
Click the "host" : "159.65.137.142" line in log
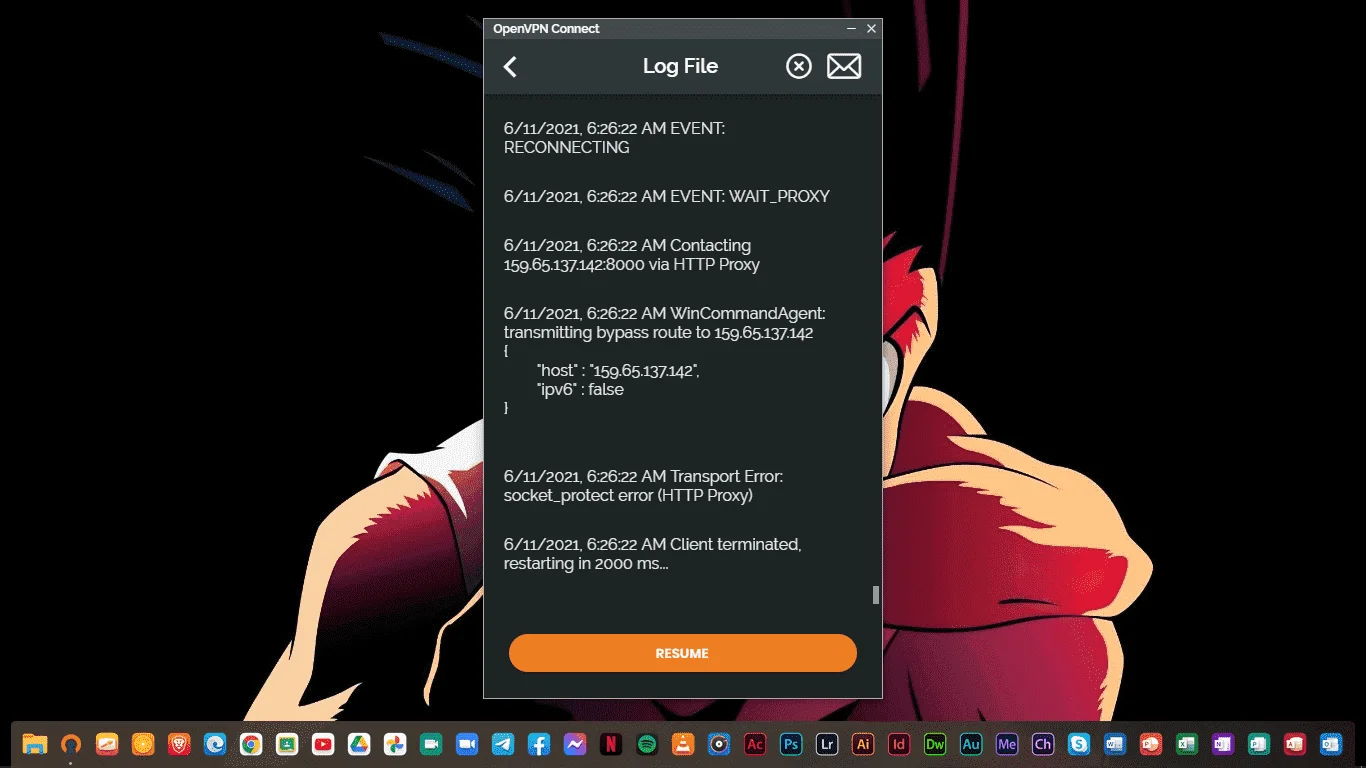click(x=618, y=371)
